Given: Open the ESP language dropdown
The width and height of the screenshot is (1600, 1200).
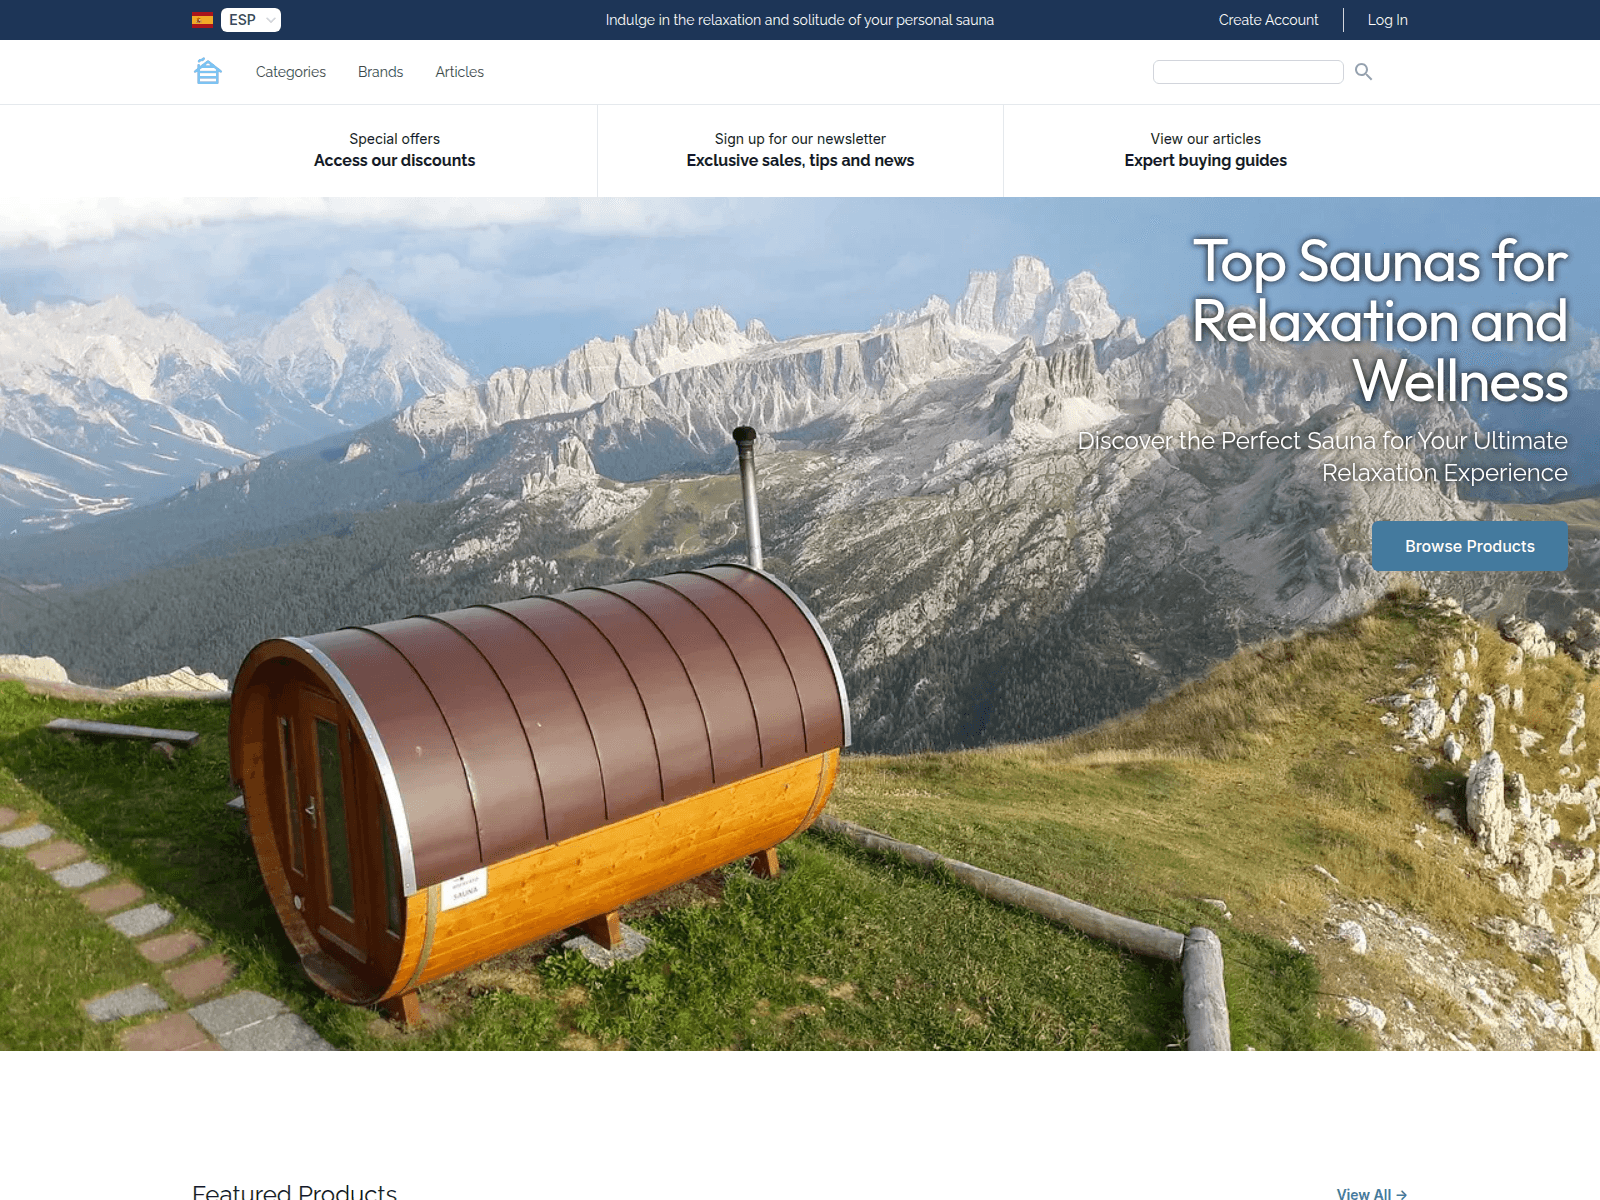Looking at the screenshot, I should coord(251,20).
